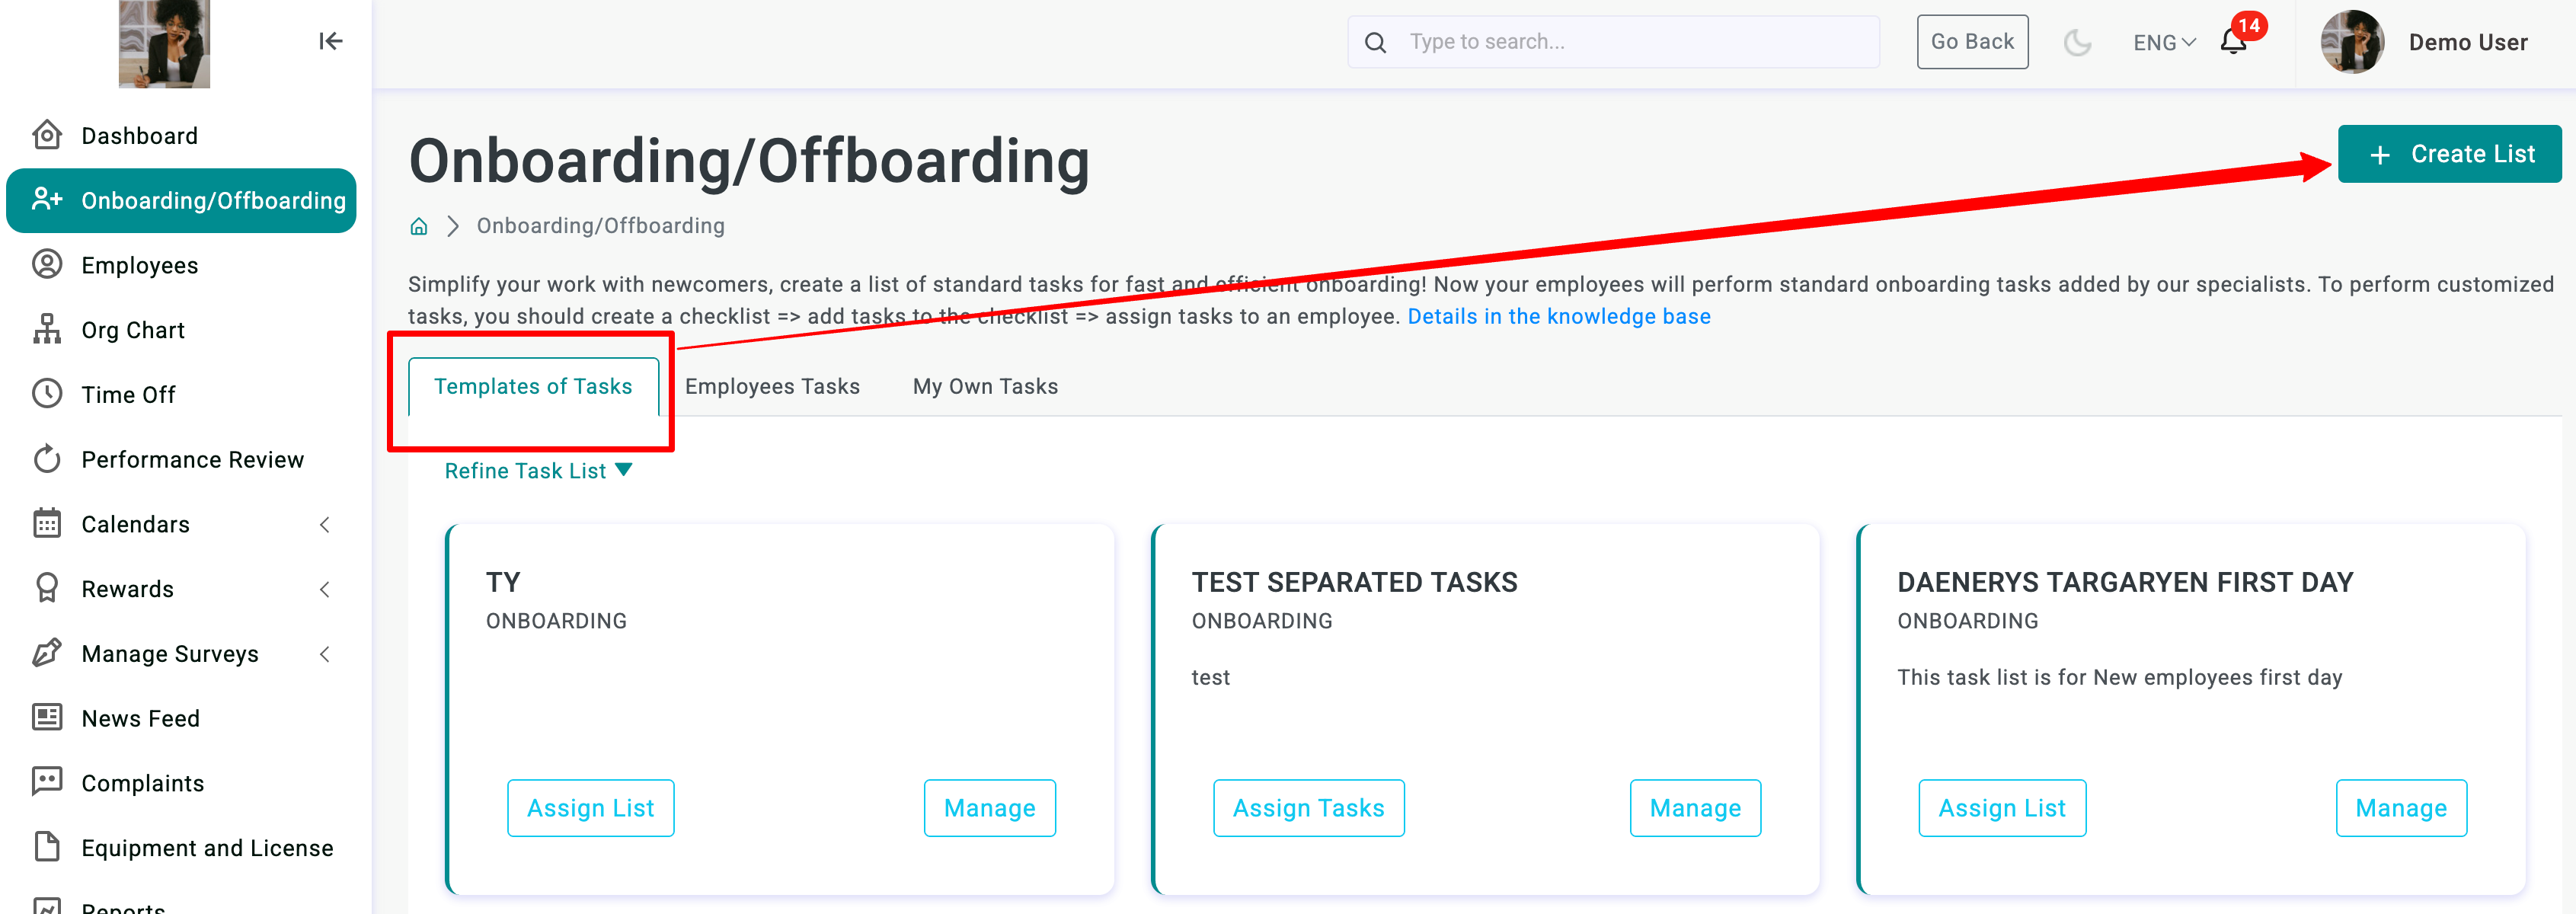Switch to the Employees Tasks tab
Viewport: 2576px width, 914px height.
coord(772,387)
